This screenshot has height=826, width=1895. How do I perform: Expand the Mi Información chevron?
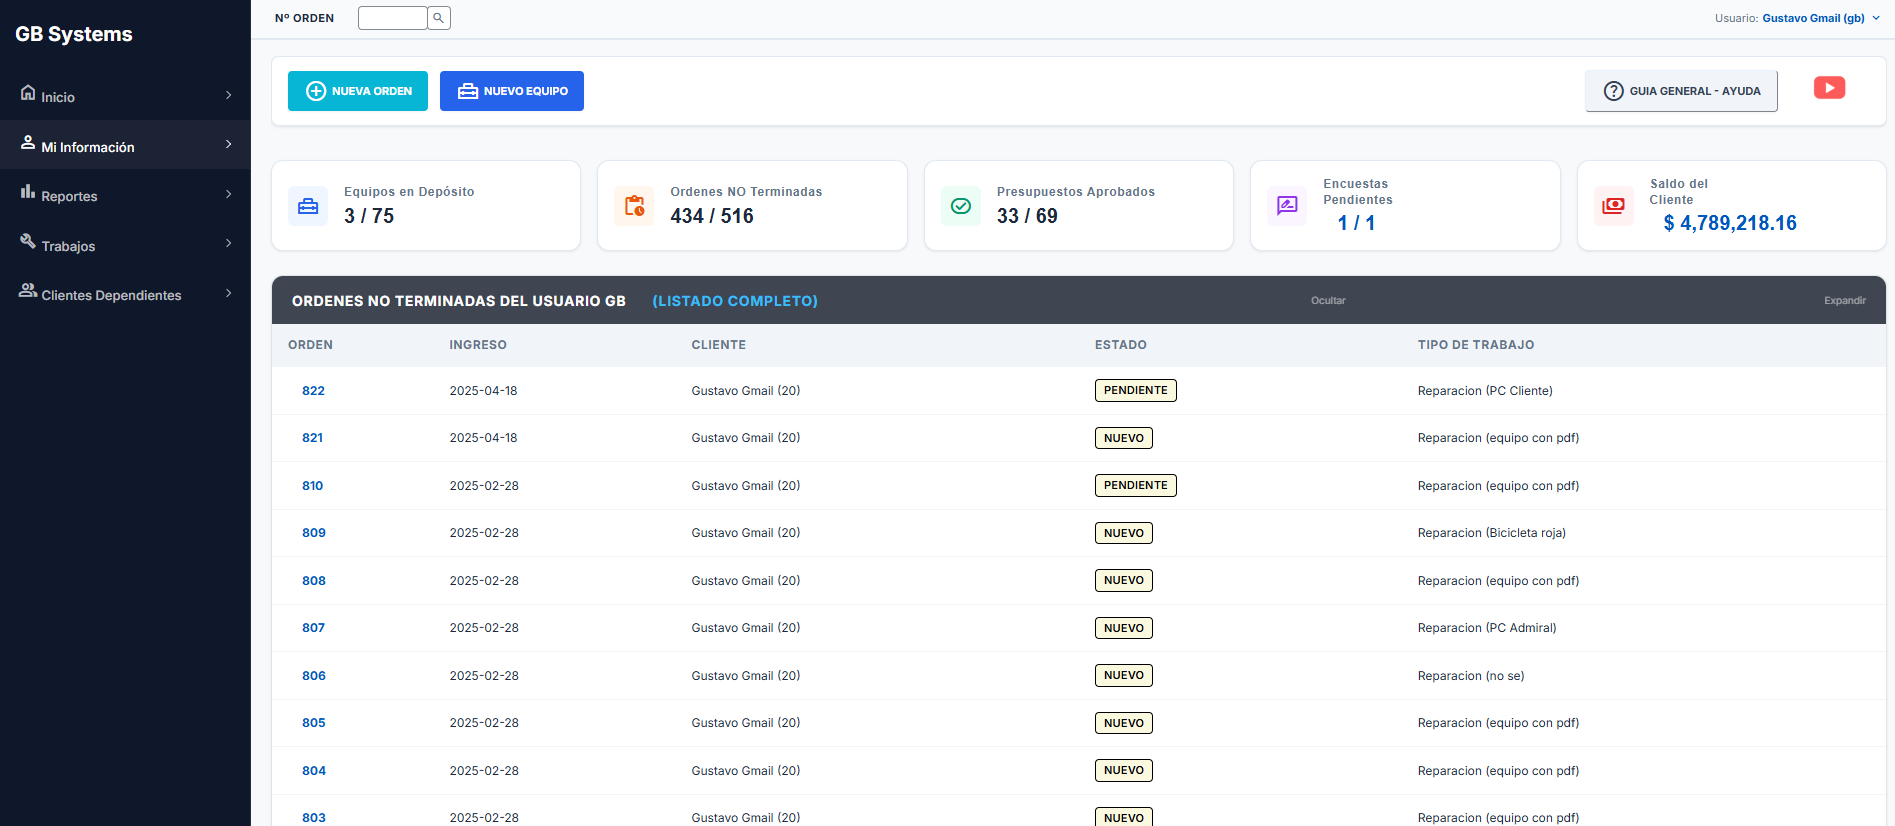(x=229, y=145)
